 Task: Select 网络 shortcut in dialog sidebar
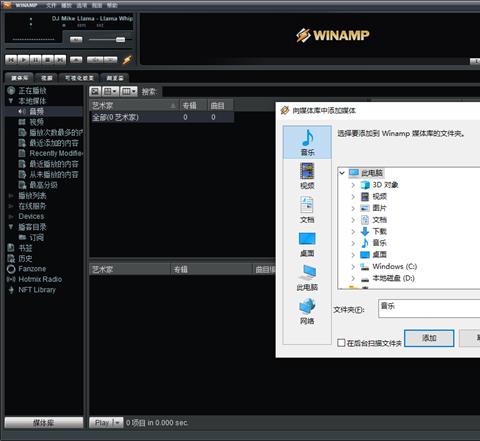[307, 311]
